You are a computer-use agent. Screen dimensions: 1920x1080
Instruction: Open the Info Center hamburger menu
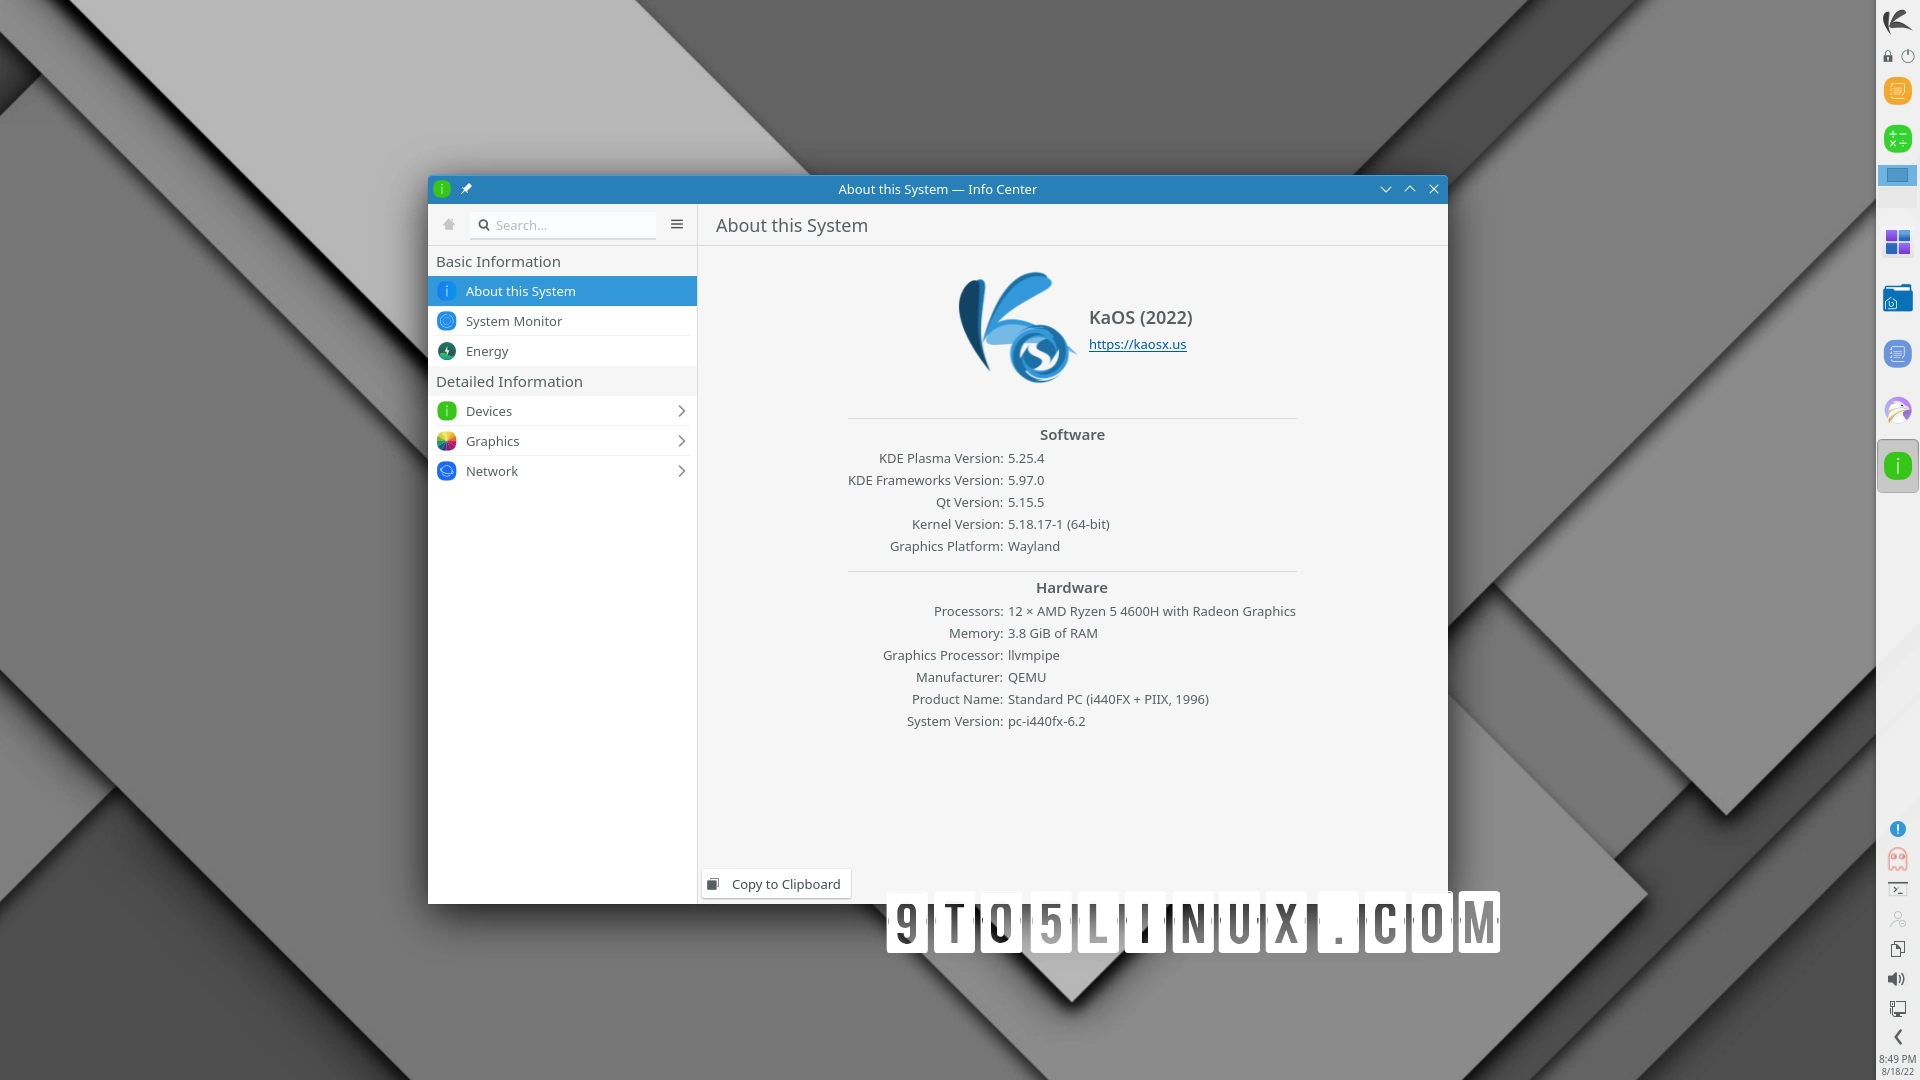pyautogui.click(x=676, y=224)
